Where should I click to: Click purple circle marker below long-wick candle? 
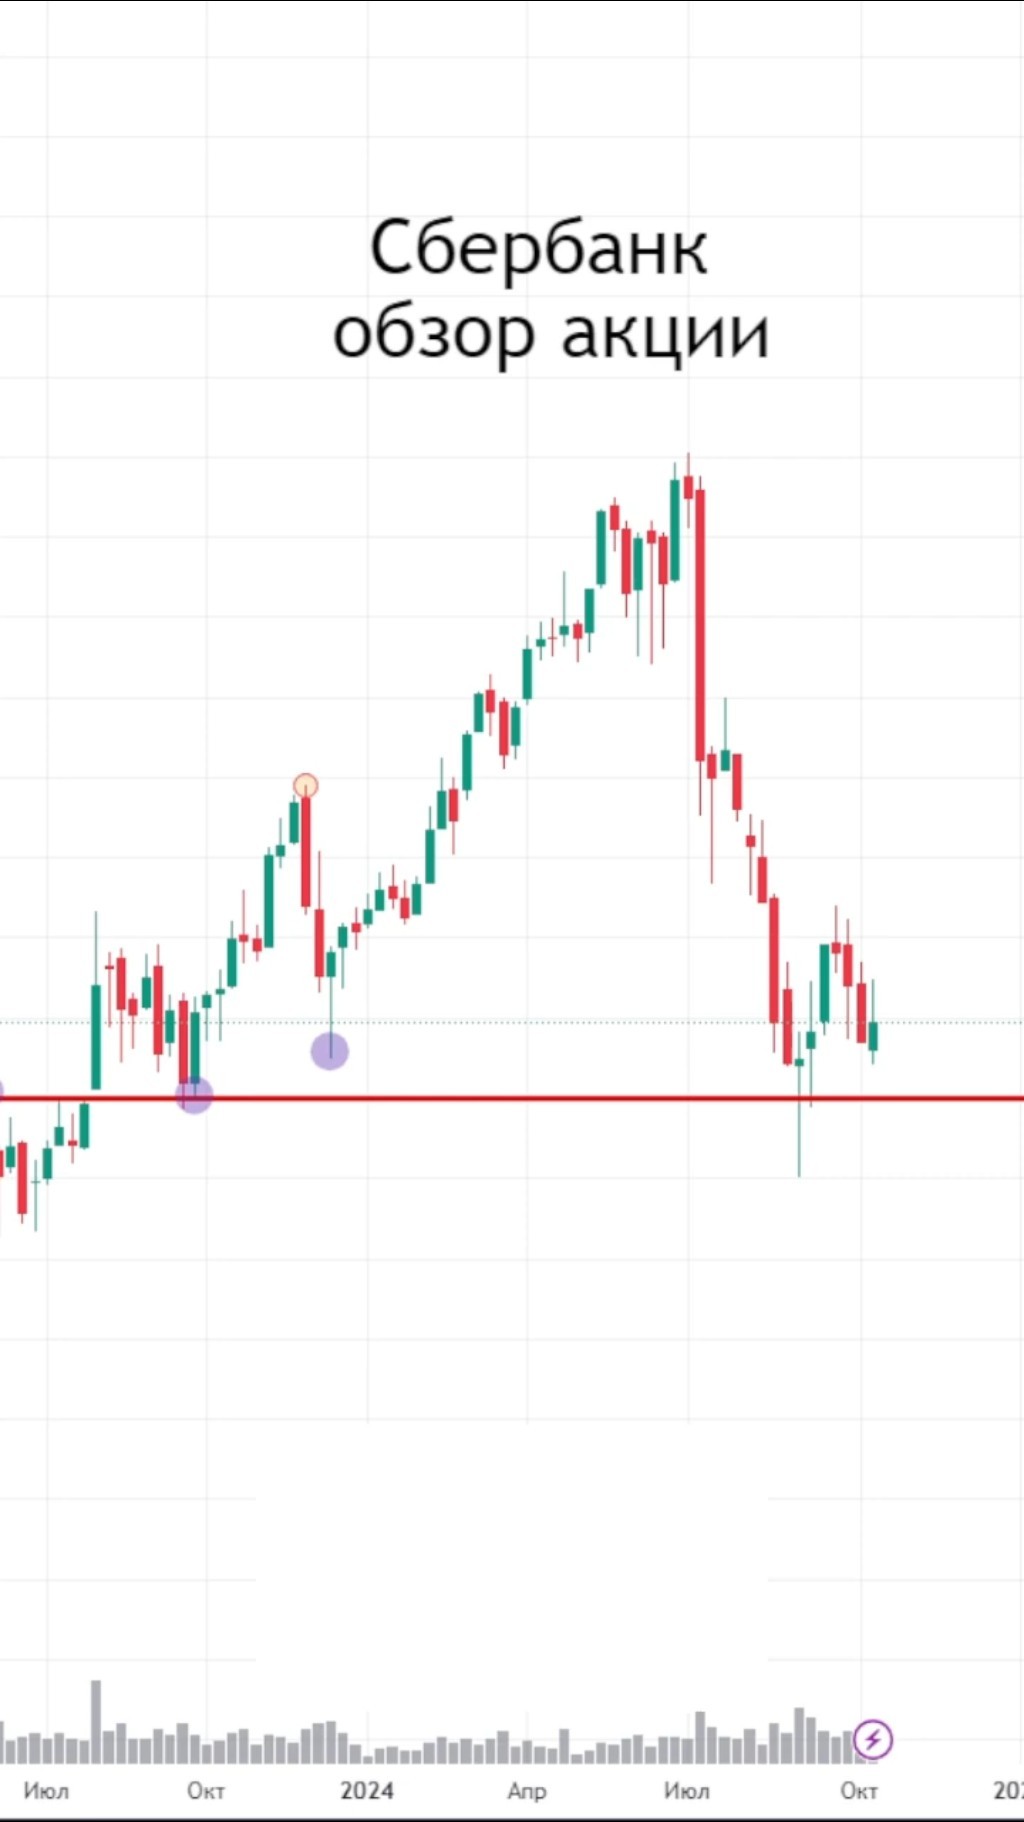[330, 1051]
